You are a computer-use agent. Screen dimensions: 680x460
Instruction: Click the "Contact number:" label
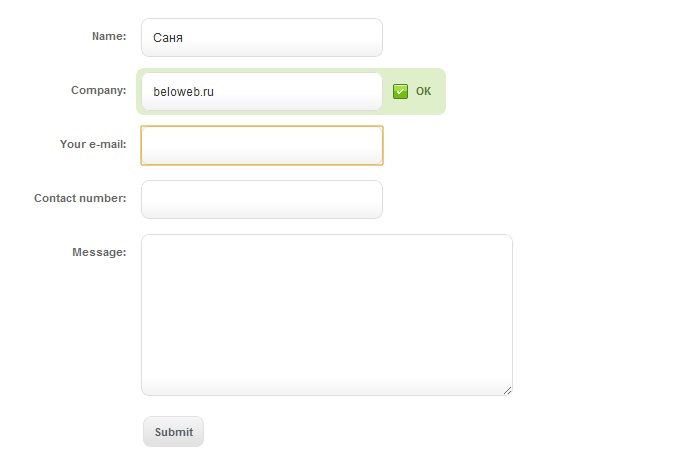click(x=80, y=198)
